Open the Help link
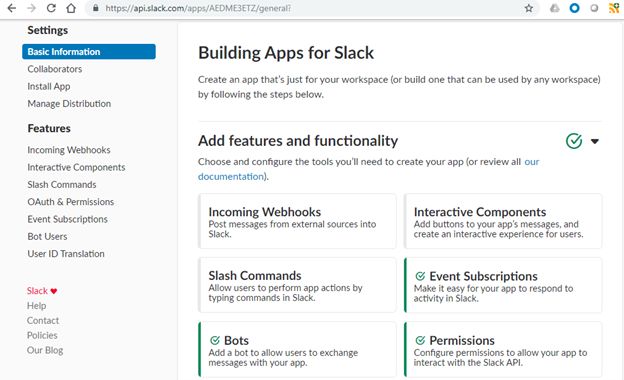 point(36,306)
